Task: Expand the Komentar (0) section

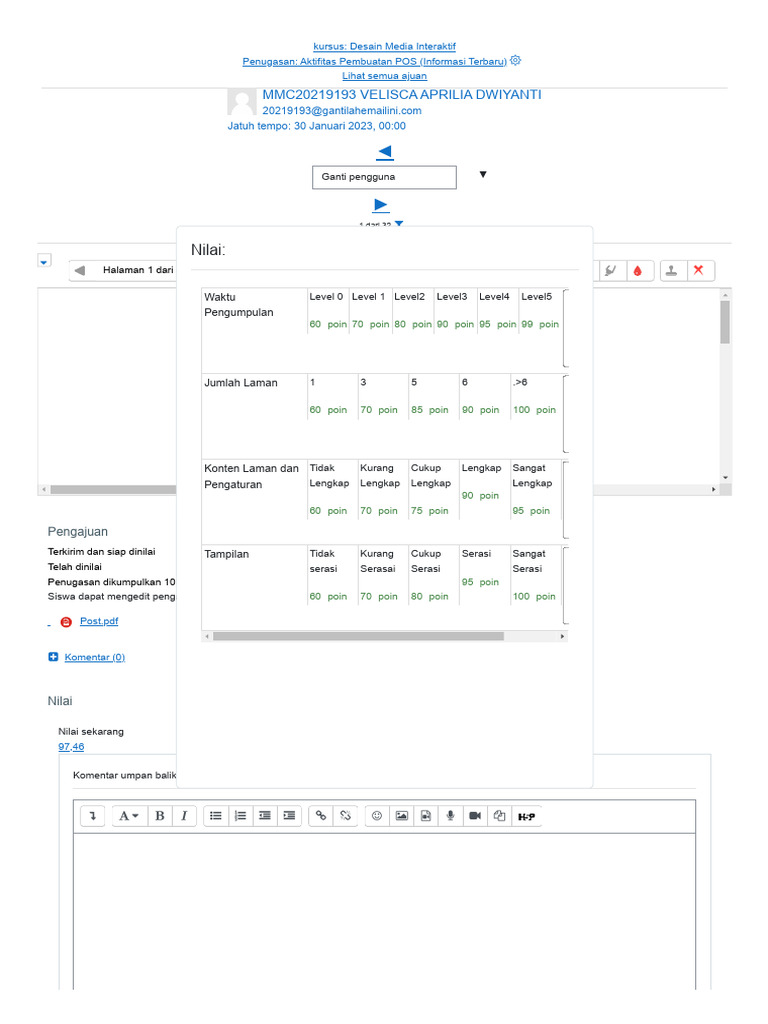Action: tap(94, 657)
